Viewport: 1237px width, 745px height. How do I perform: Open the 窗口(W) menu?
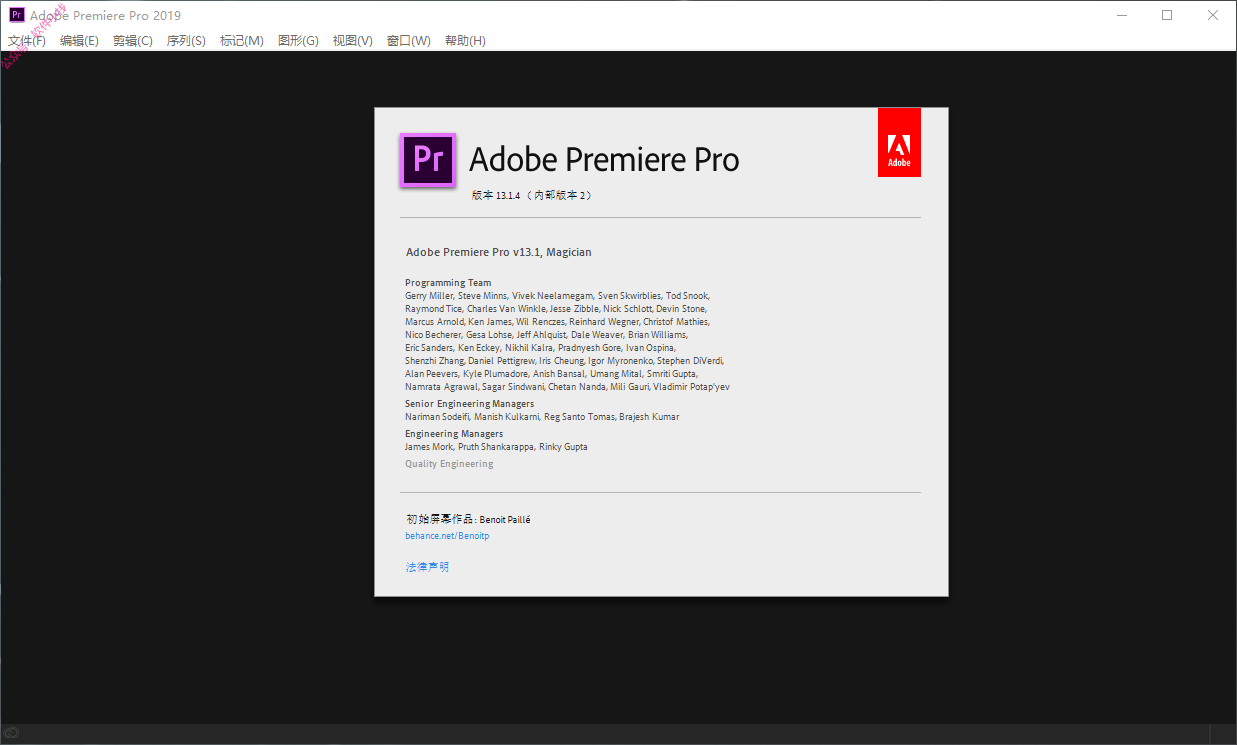[x=409, y=41]
